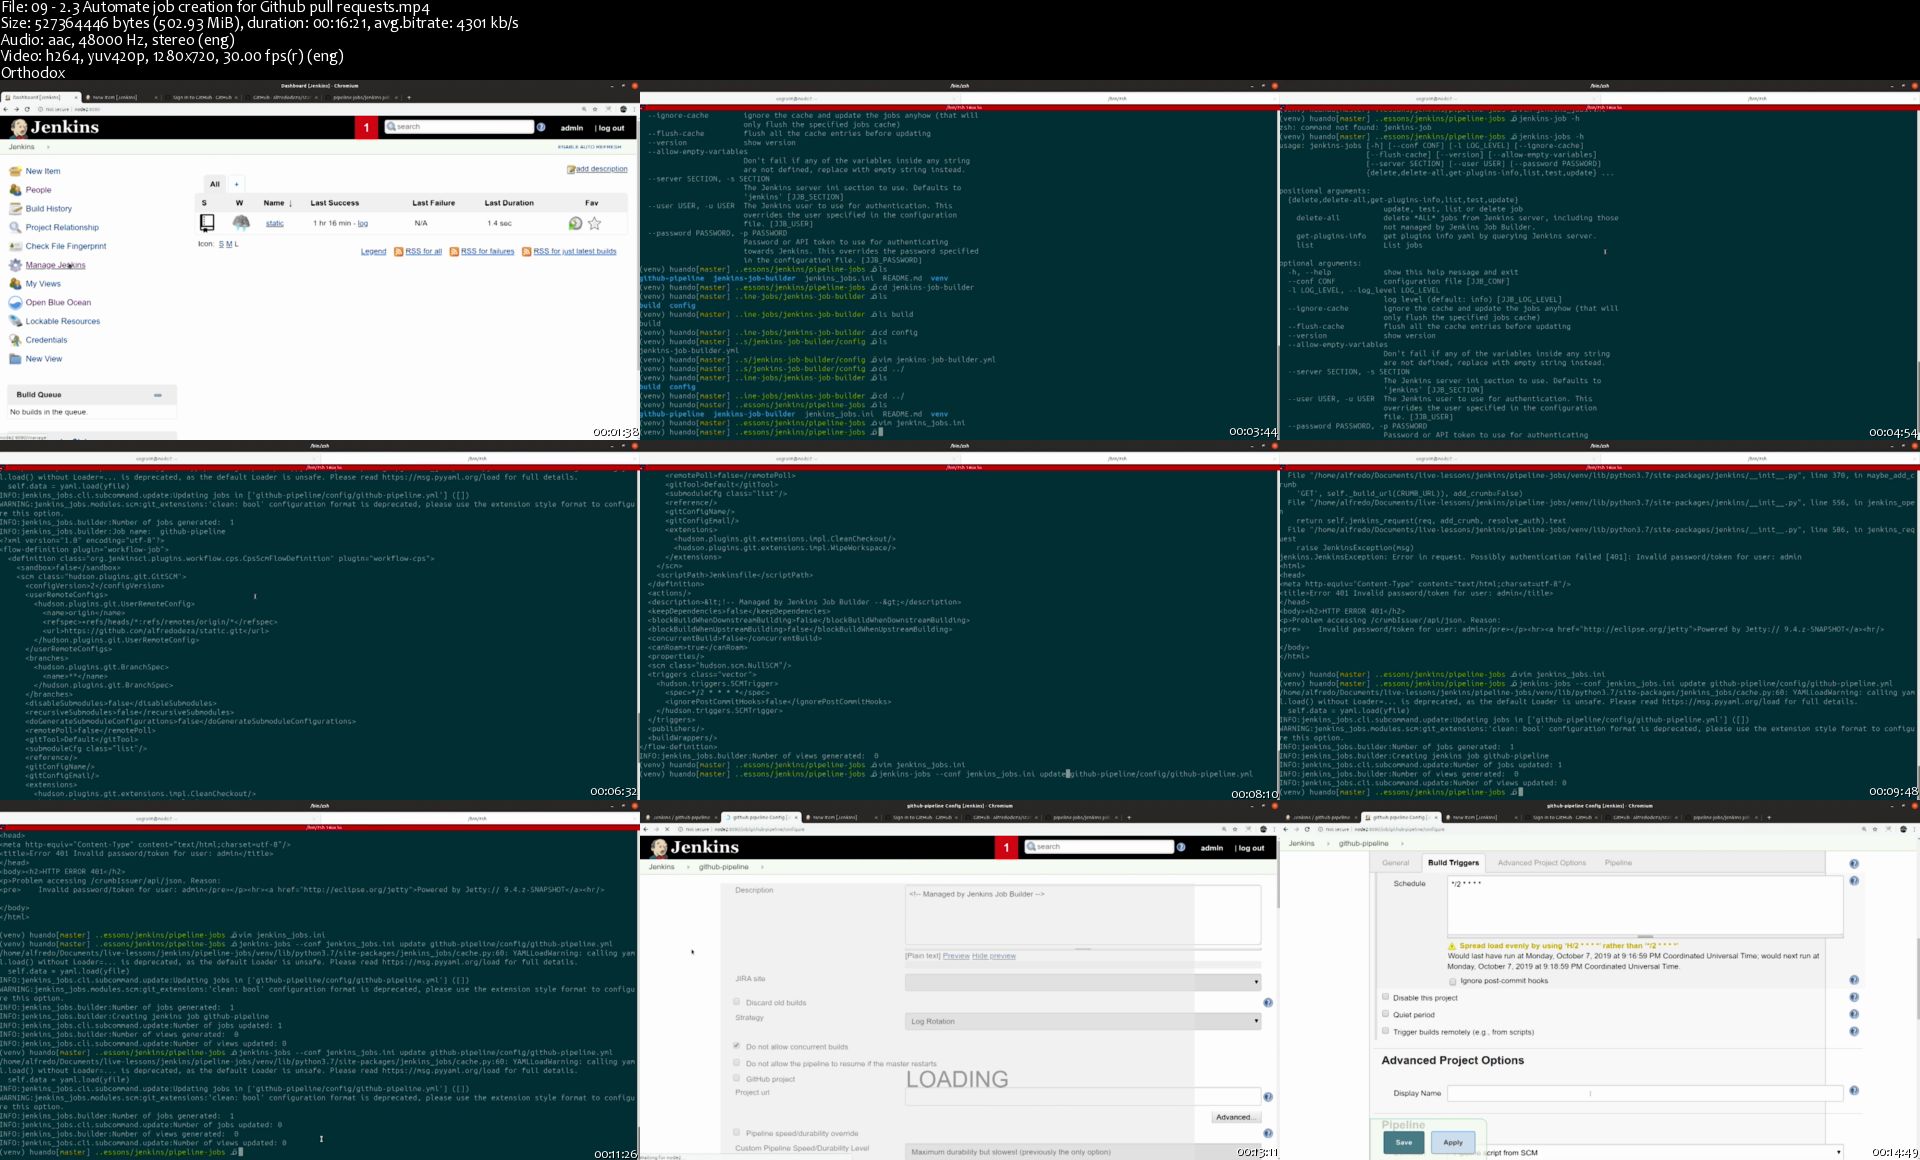
Task: Toggle Pipeline speed/durability override checkbox
Action: click(x=737, y=1133)
